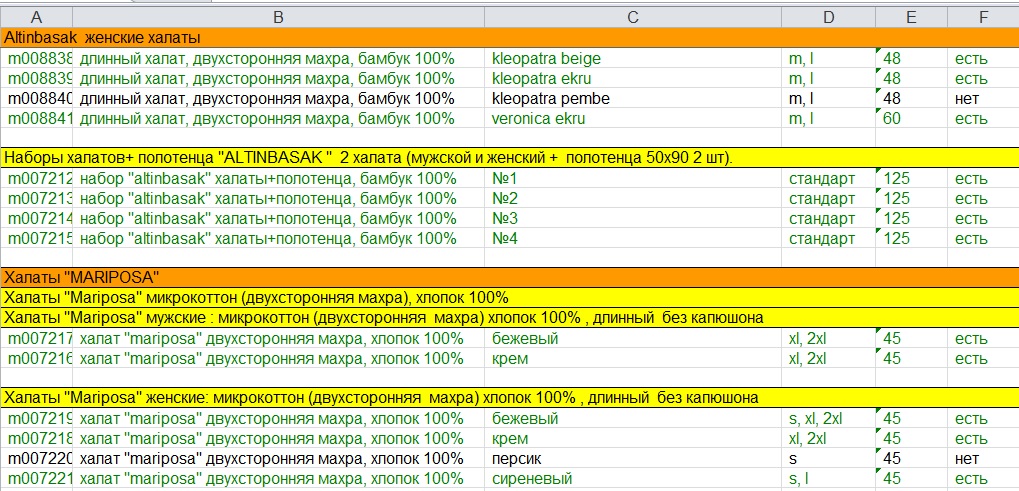
Task: Select column C header
Action: point(633,18)
